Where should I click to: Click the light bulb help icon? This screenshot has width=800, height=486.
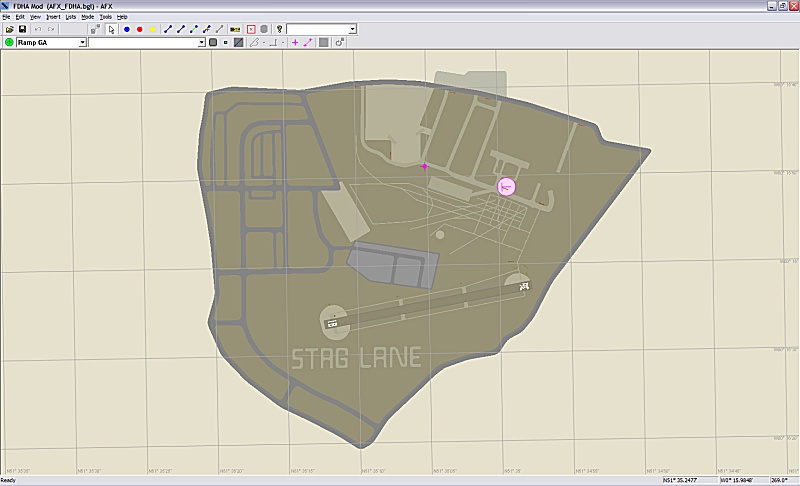tap(280, 30)
